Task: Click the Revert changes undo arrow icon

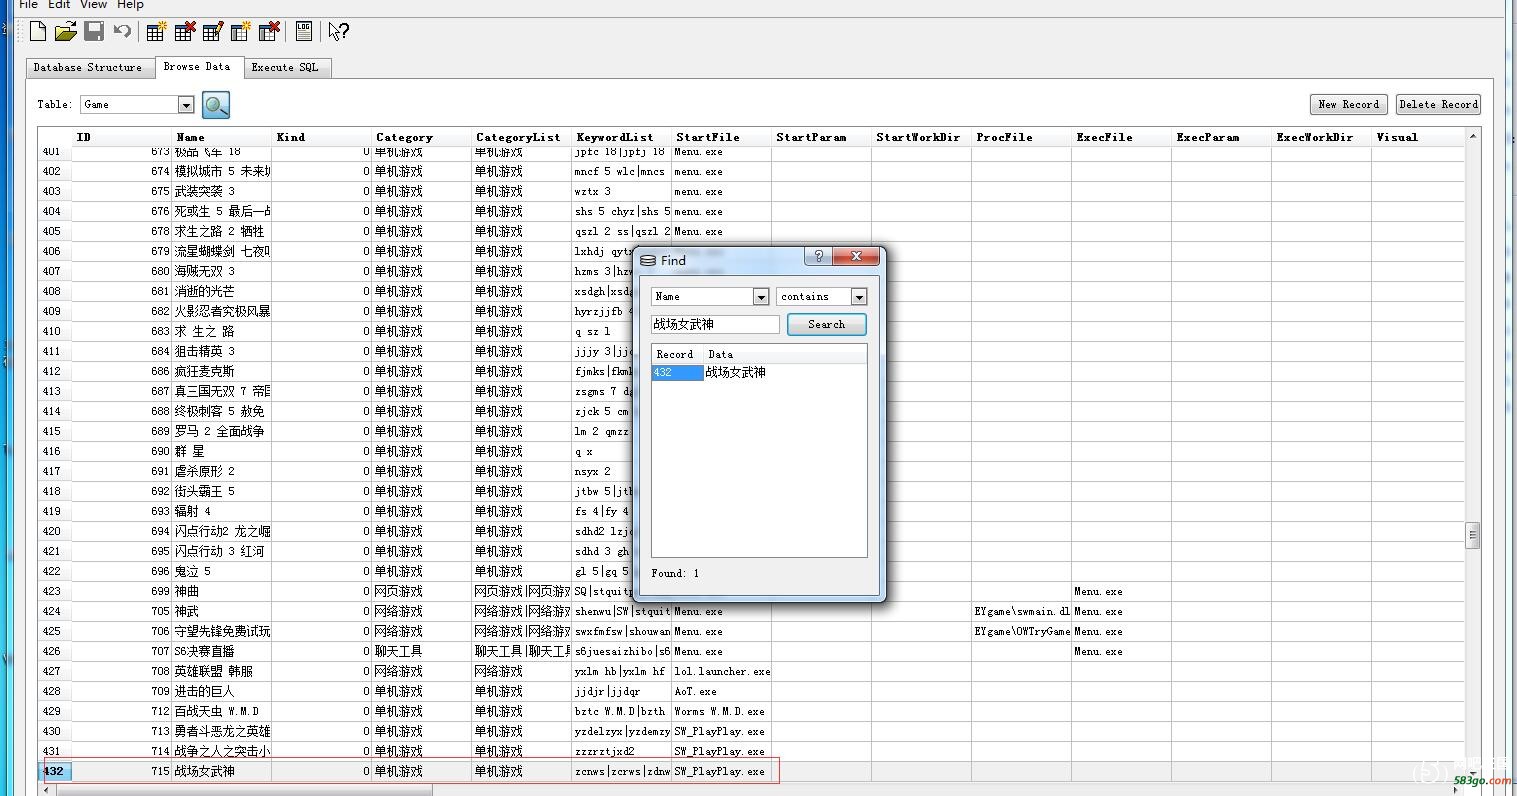Action: point(122,32)
